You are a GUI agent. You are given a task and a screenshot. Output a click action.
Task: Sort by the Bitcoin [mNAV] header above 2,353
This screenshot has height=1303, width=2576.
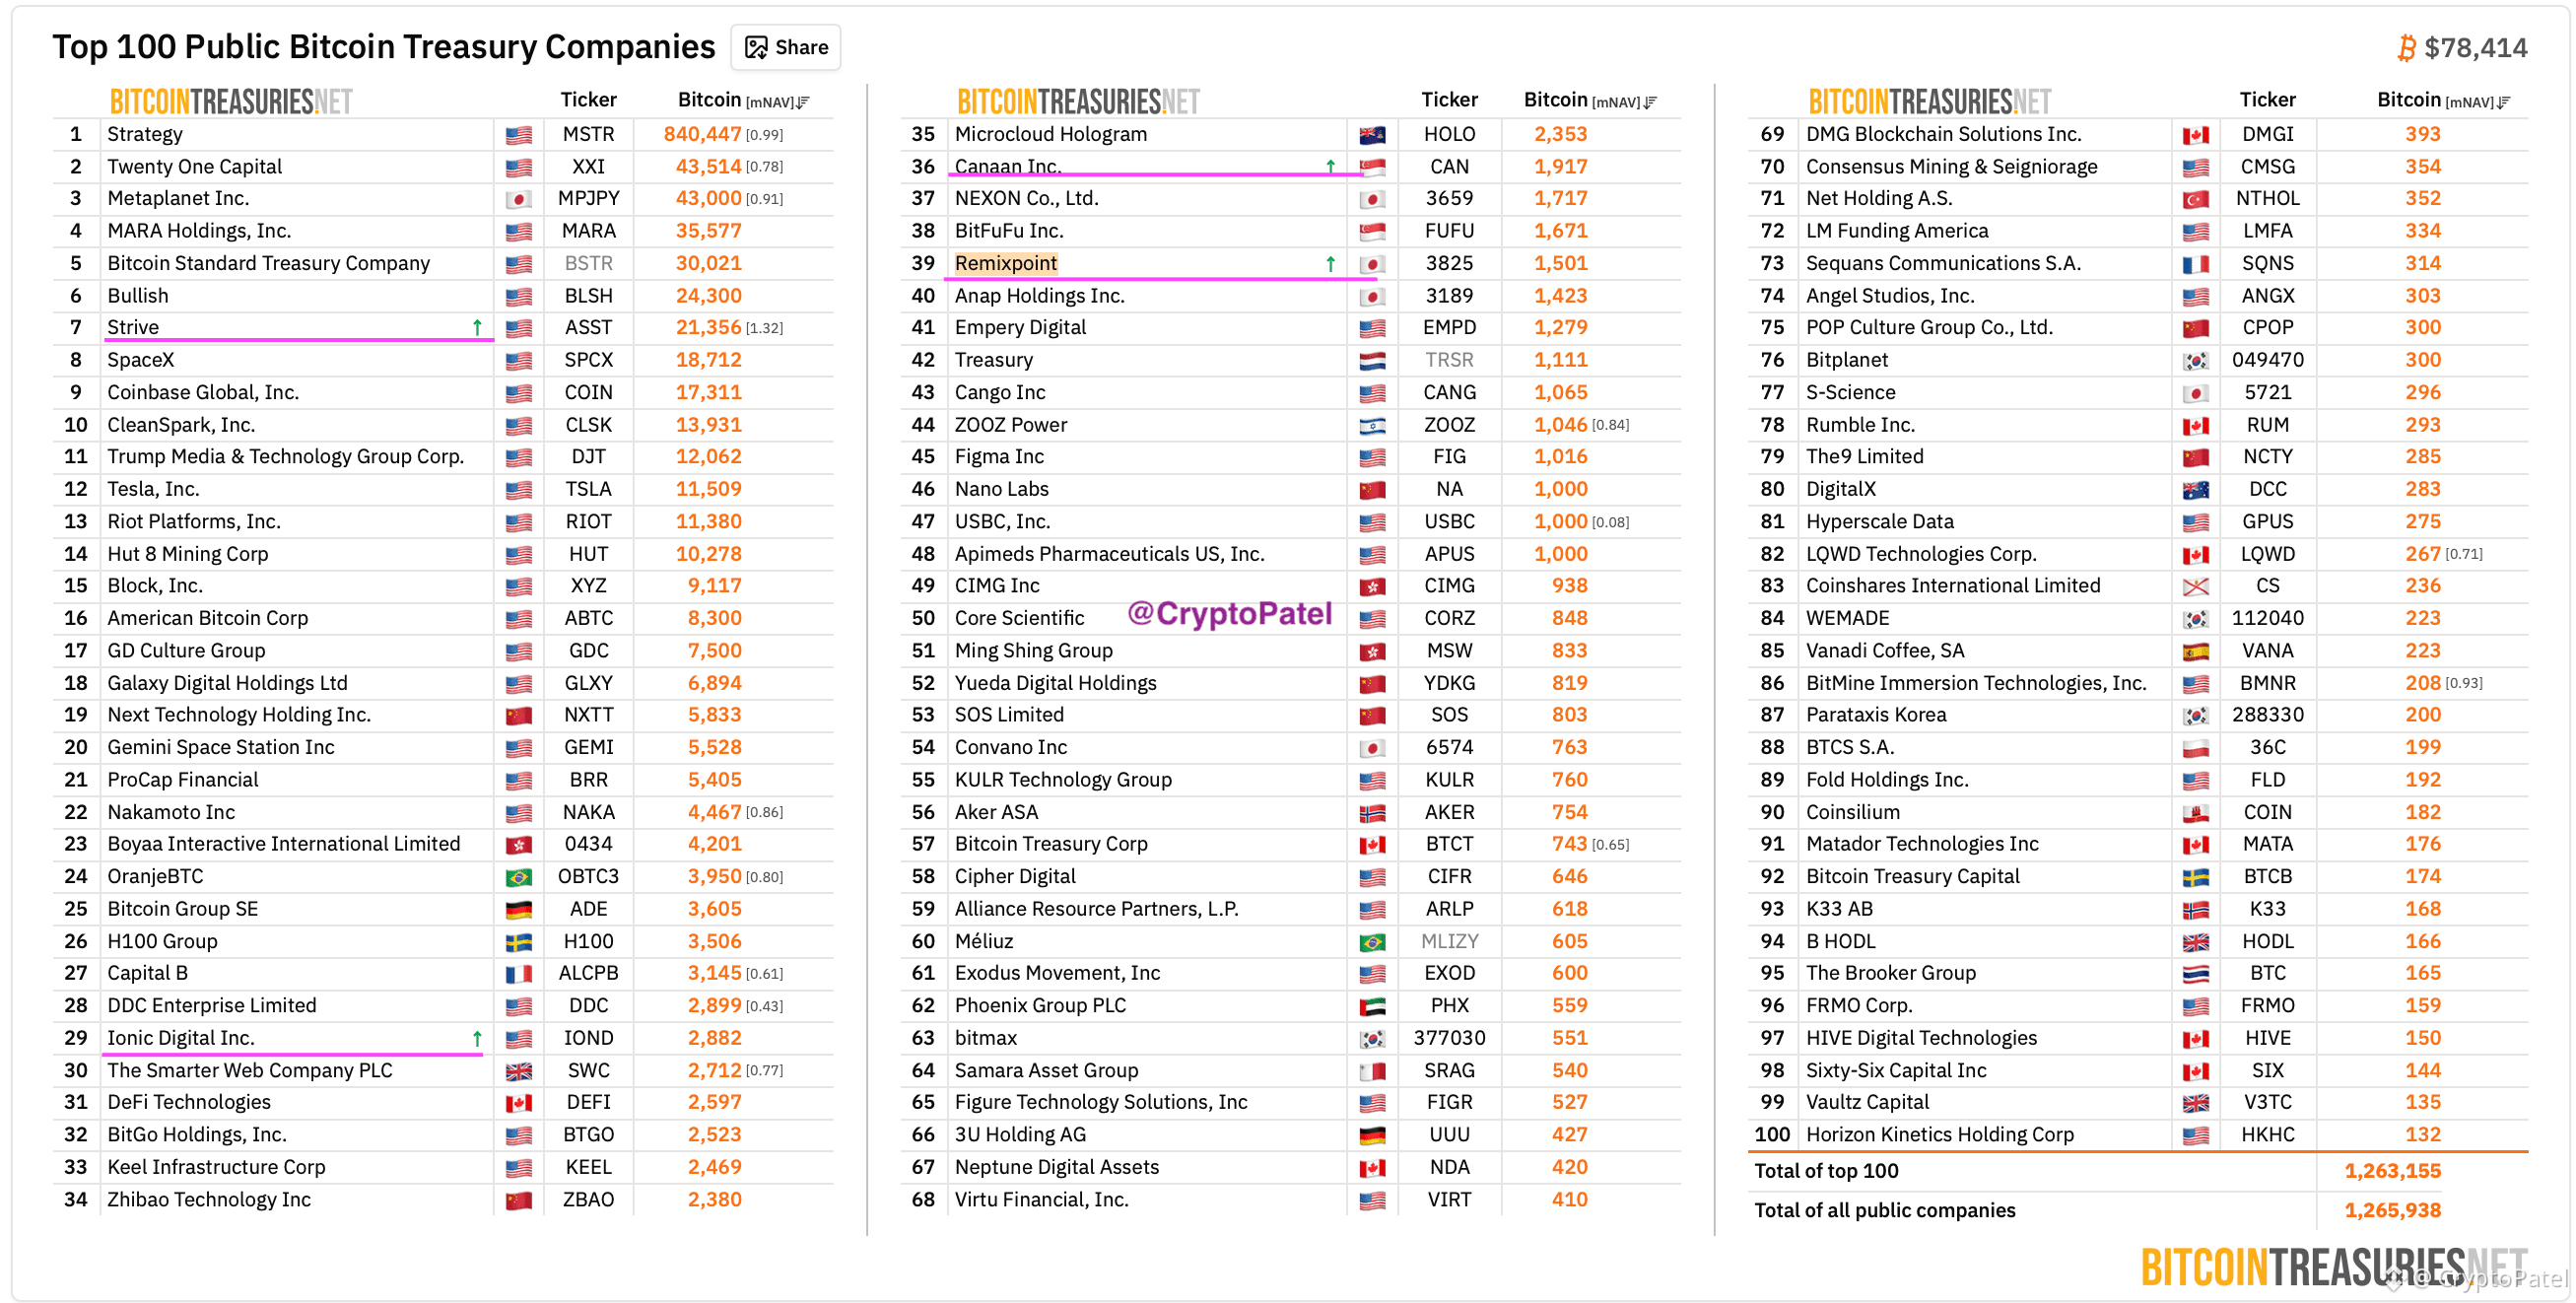(x=1590, y=100)
